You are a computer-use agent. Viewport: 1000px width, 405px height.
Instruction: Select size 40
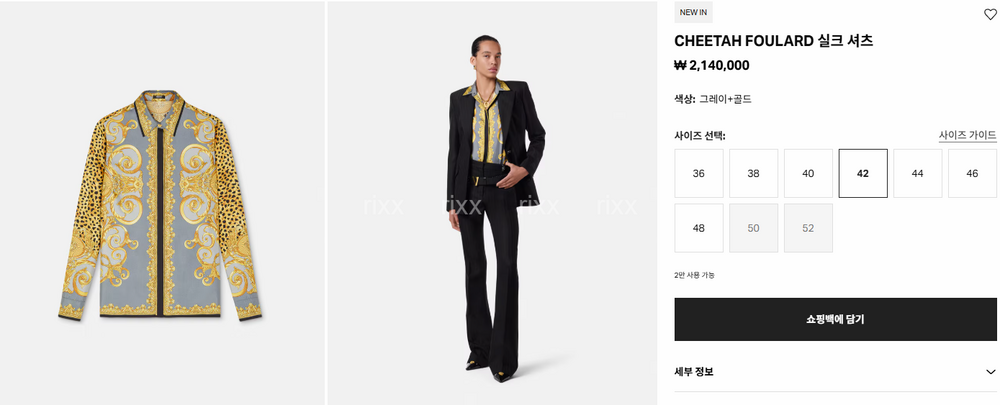tap(808, 173)
